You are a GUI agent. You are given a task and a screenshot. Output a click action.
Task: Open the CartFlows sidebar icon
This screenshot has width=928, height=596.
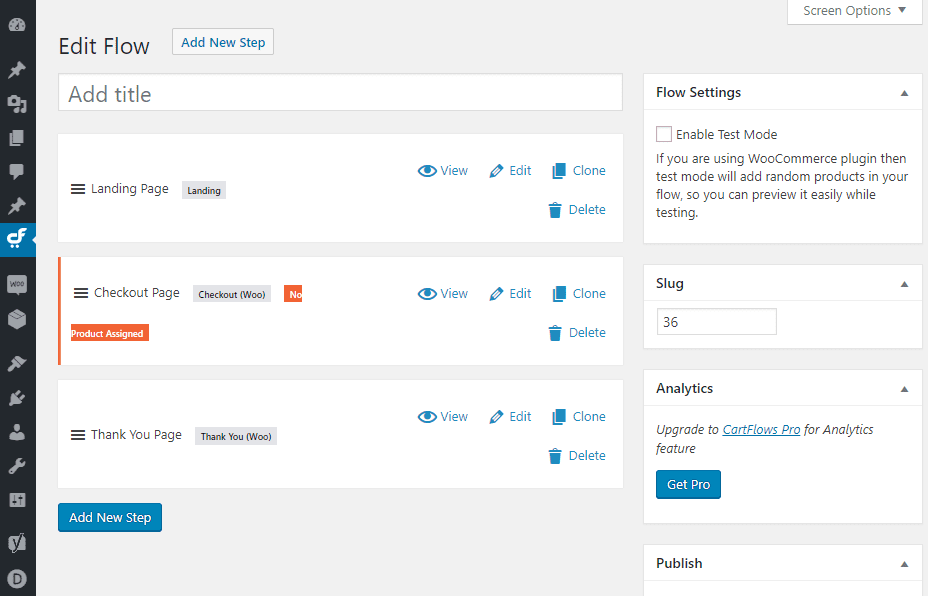point(17,239)
